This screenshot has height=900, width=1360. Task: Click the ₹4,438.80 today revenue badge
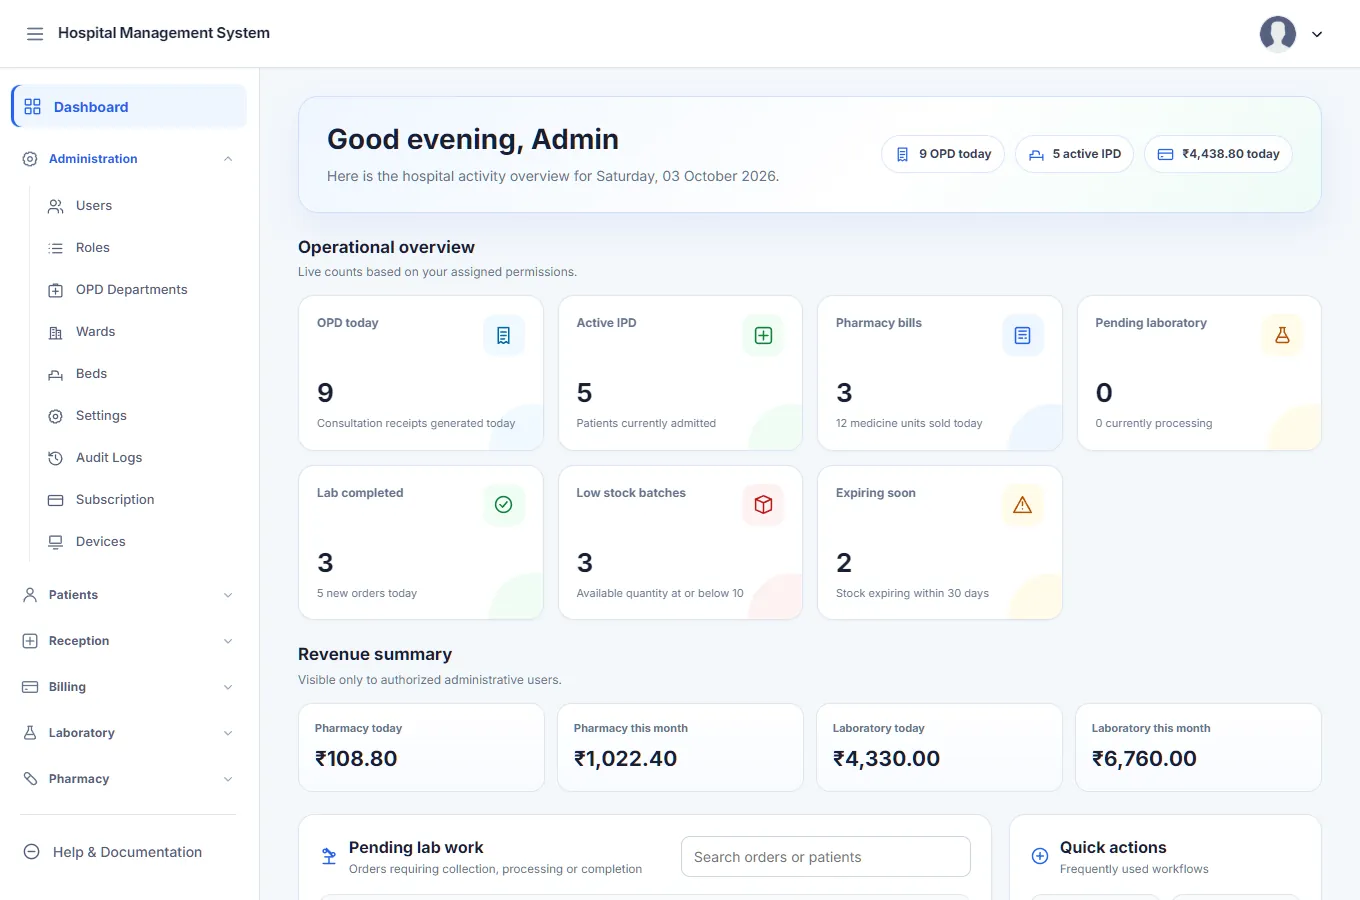1218,154
